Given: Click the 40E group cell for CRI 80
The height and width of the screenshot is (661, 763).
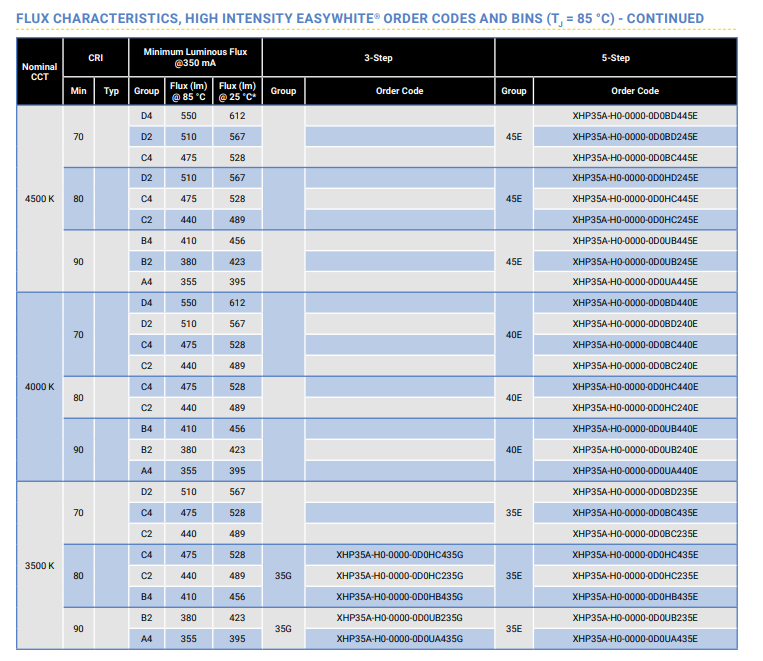Looking at the screenshot, I should coord(514,398).
